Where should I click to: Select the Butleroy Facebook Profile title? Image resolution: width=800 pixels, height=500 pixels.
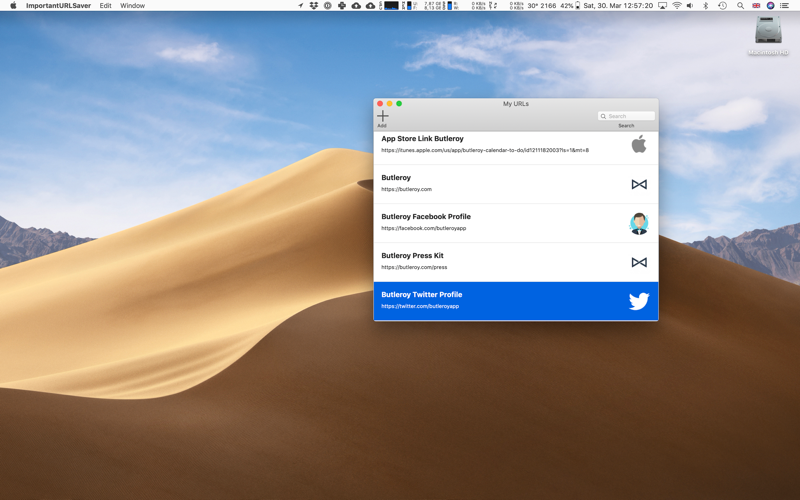click(425, 217)
